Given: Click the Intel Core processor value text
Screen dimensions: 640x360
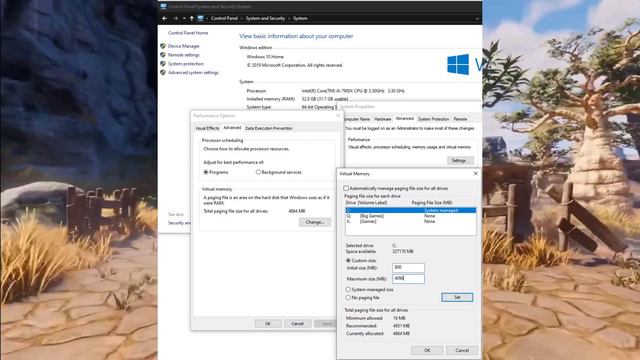Looking at the screenshot, I should pos(353,91).
